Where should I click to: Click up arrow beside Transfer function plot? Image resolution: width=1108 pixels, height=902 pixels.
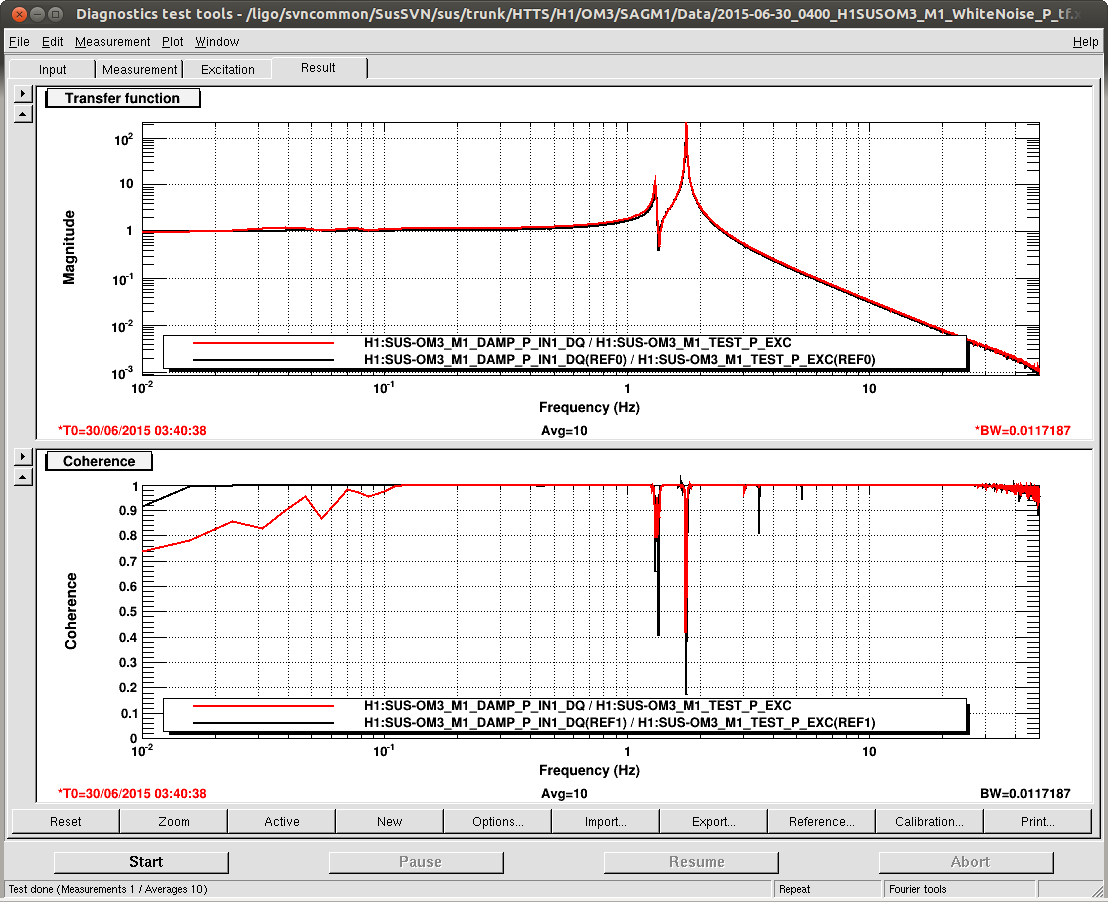coord(23,114)
